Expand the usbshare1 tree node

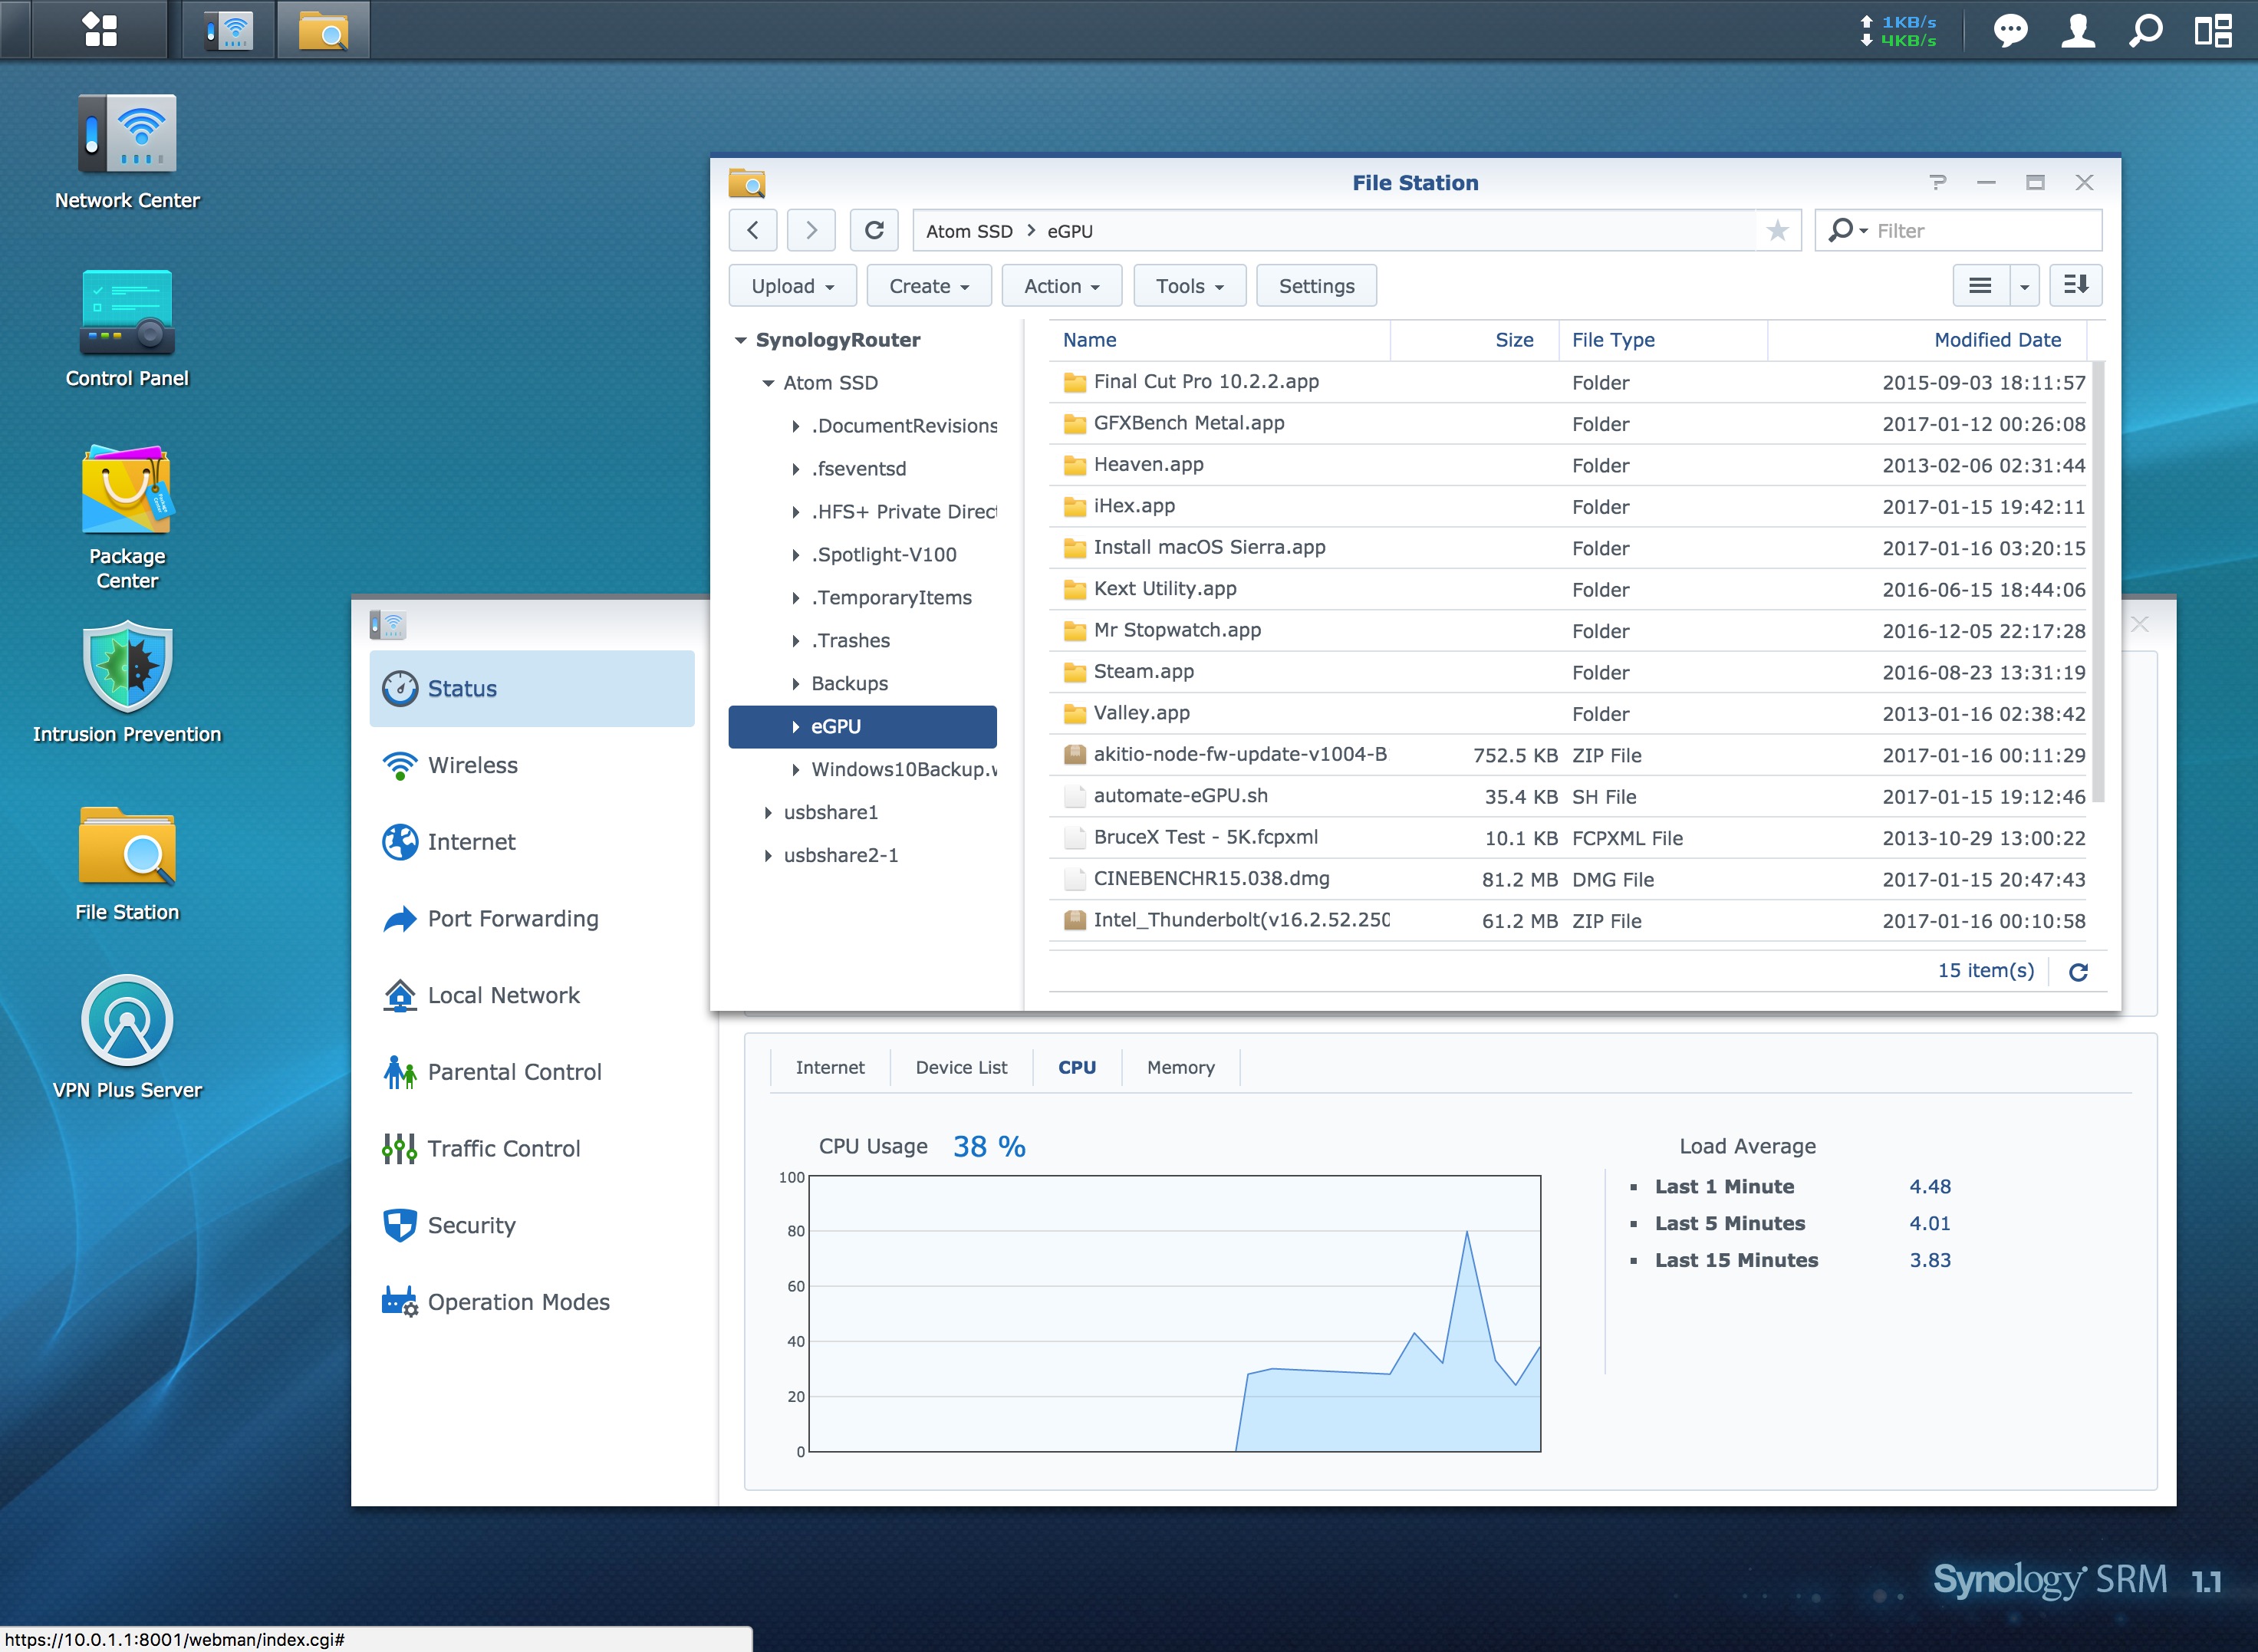(x=768, y=813)
